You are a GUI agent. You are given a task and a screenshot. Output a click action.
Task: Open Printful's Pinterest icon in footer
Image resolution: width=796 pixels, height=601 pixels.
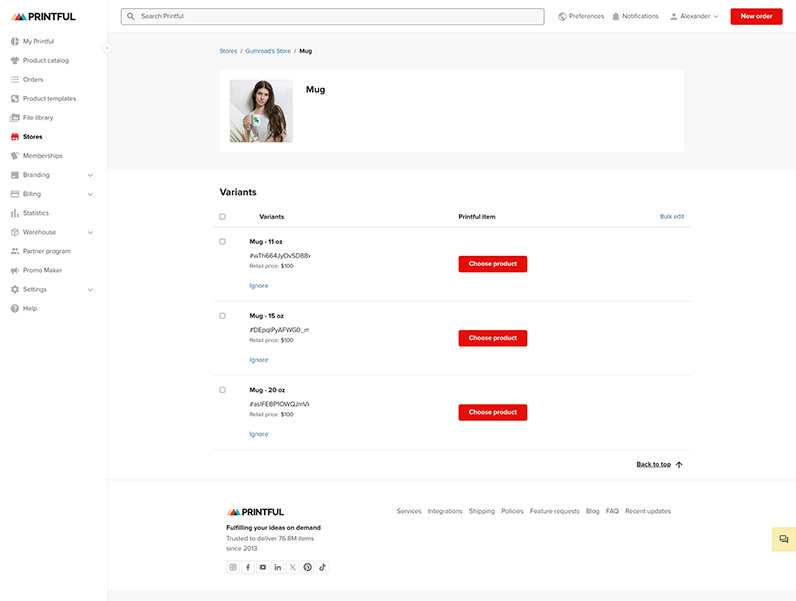click(x=308, y=567)
